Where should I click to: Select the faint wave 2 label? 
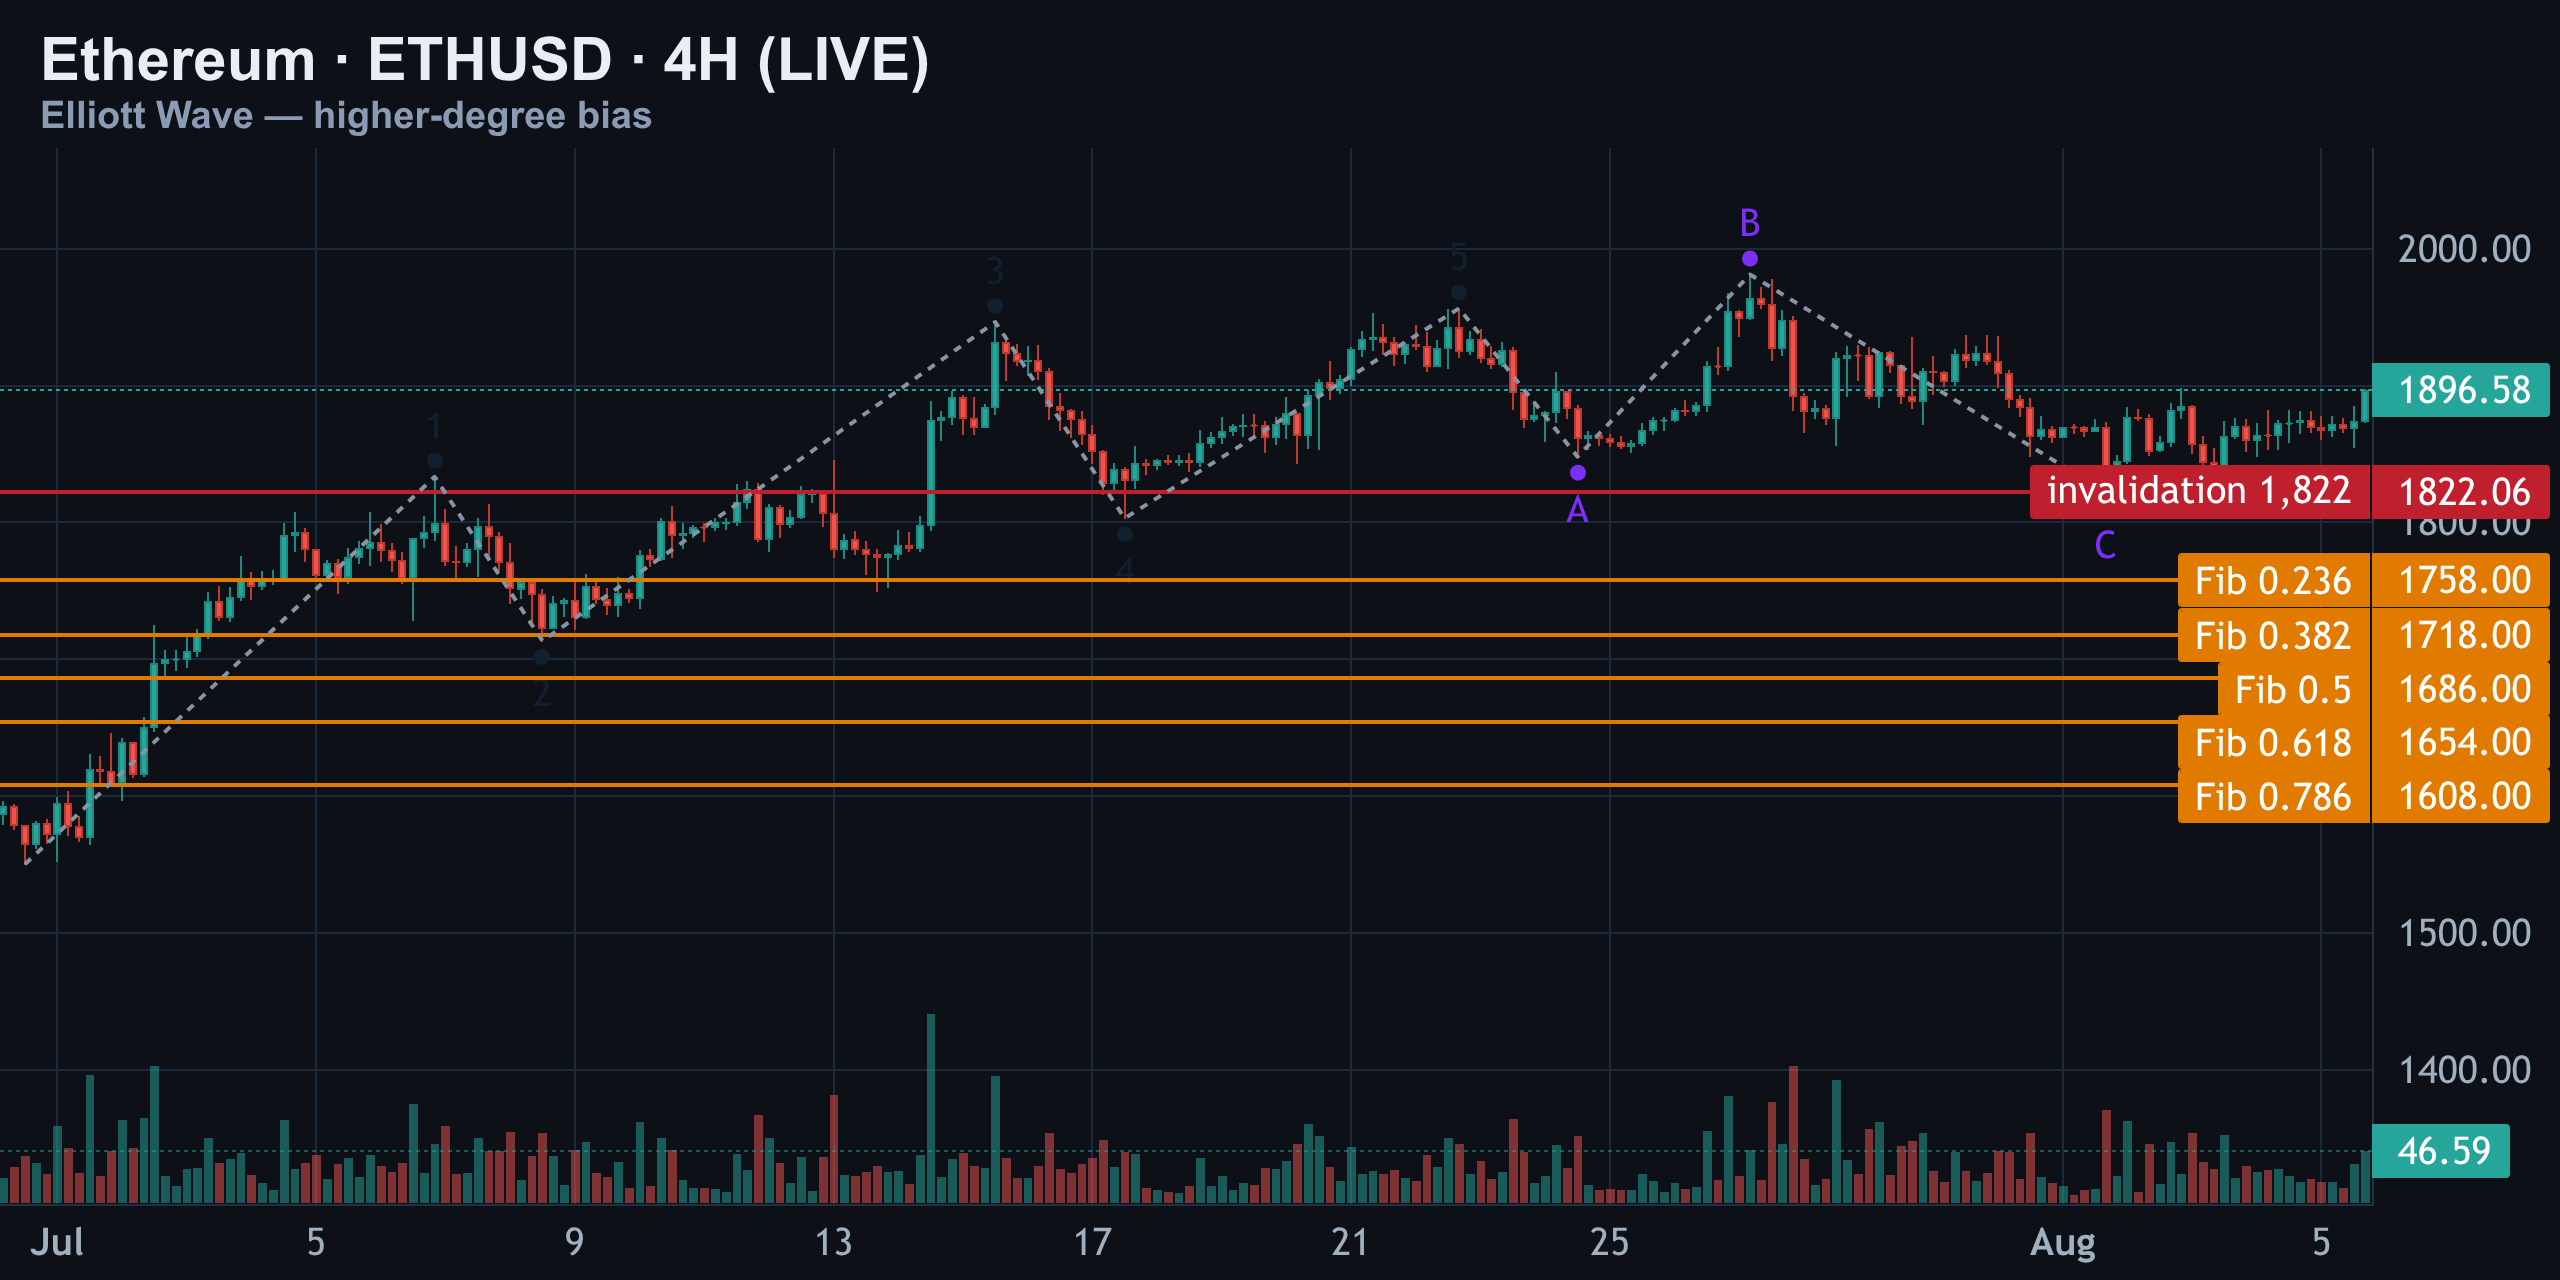(x=542, y=692)
